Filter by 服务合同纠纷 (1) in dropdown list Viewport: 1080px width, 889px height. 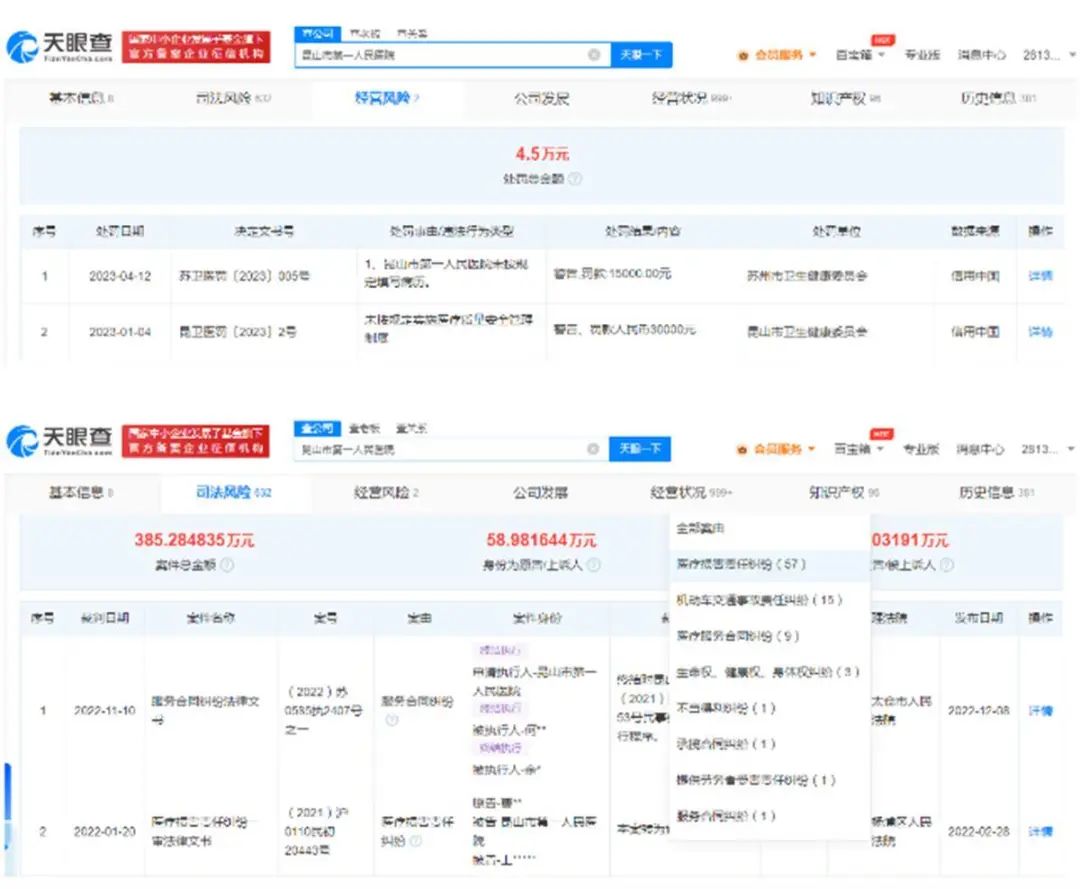click(x=770, y=816)
